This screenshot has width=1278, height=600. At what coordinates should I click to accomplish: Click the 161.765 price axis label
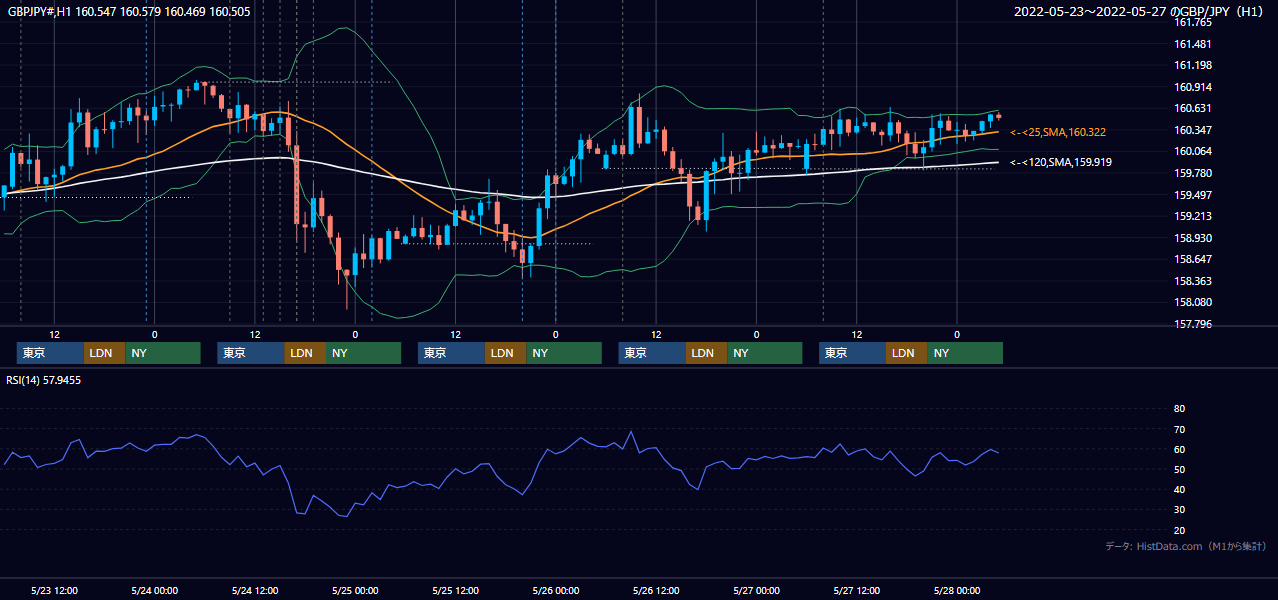pyautogui.click(x=1193, y=22)
